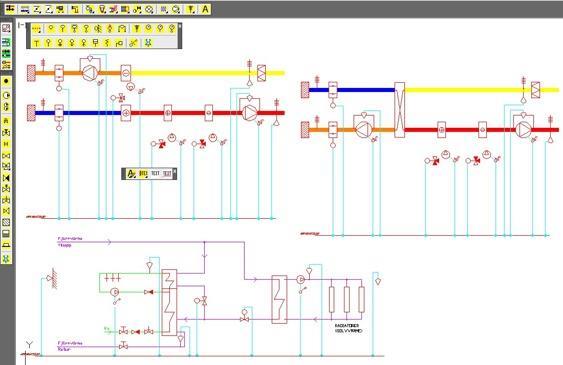Click the RADIATORES label in lower diagram

(346, 326)
